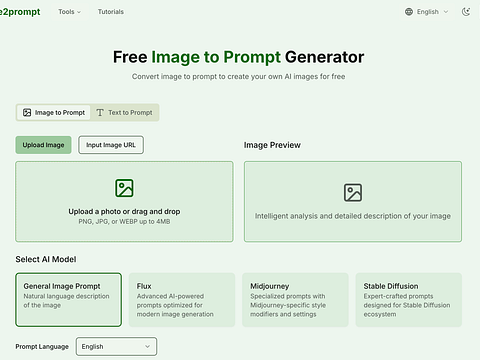Open the Tools dropdown menu
Image resolution: width=480 pixels, height=360 pixels.
click(69, 12)
